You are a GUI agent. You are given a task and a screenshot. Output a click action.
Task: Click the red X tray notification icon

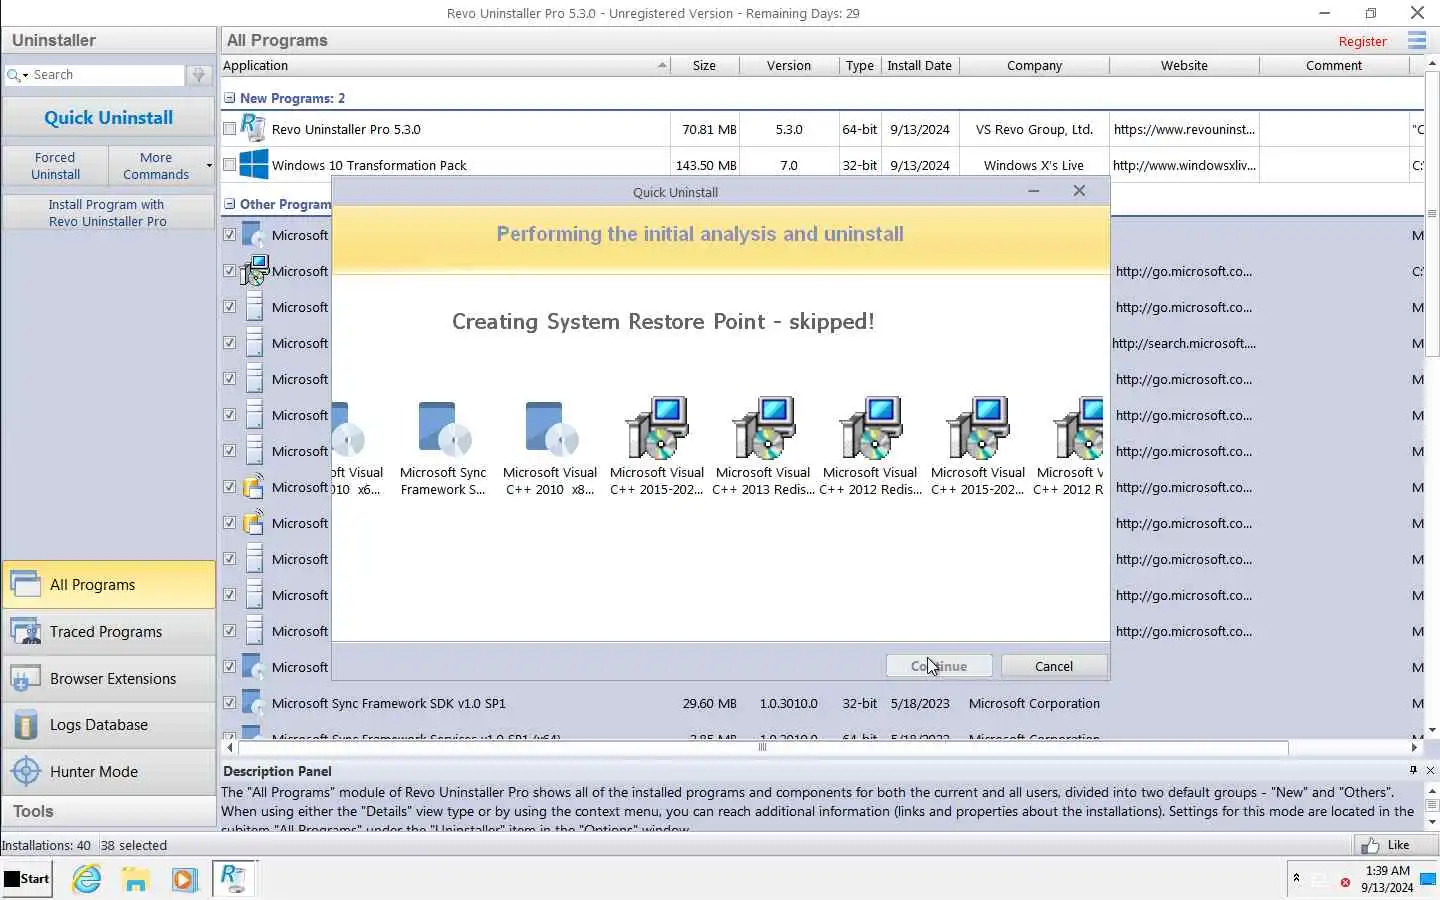[1345, 883]
